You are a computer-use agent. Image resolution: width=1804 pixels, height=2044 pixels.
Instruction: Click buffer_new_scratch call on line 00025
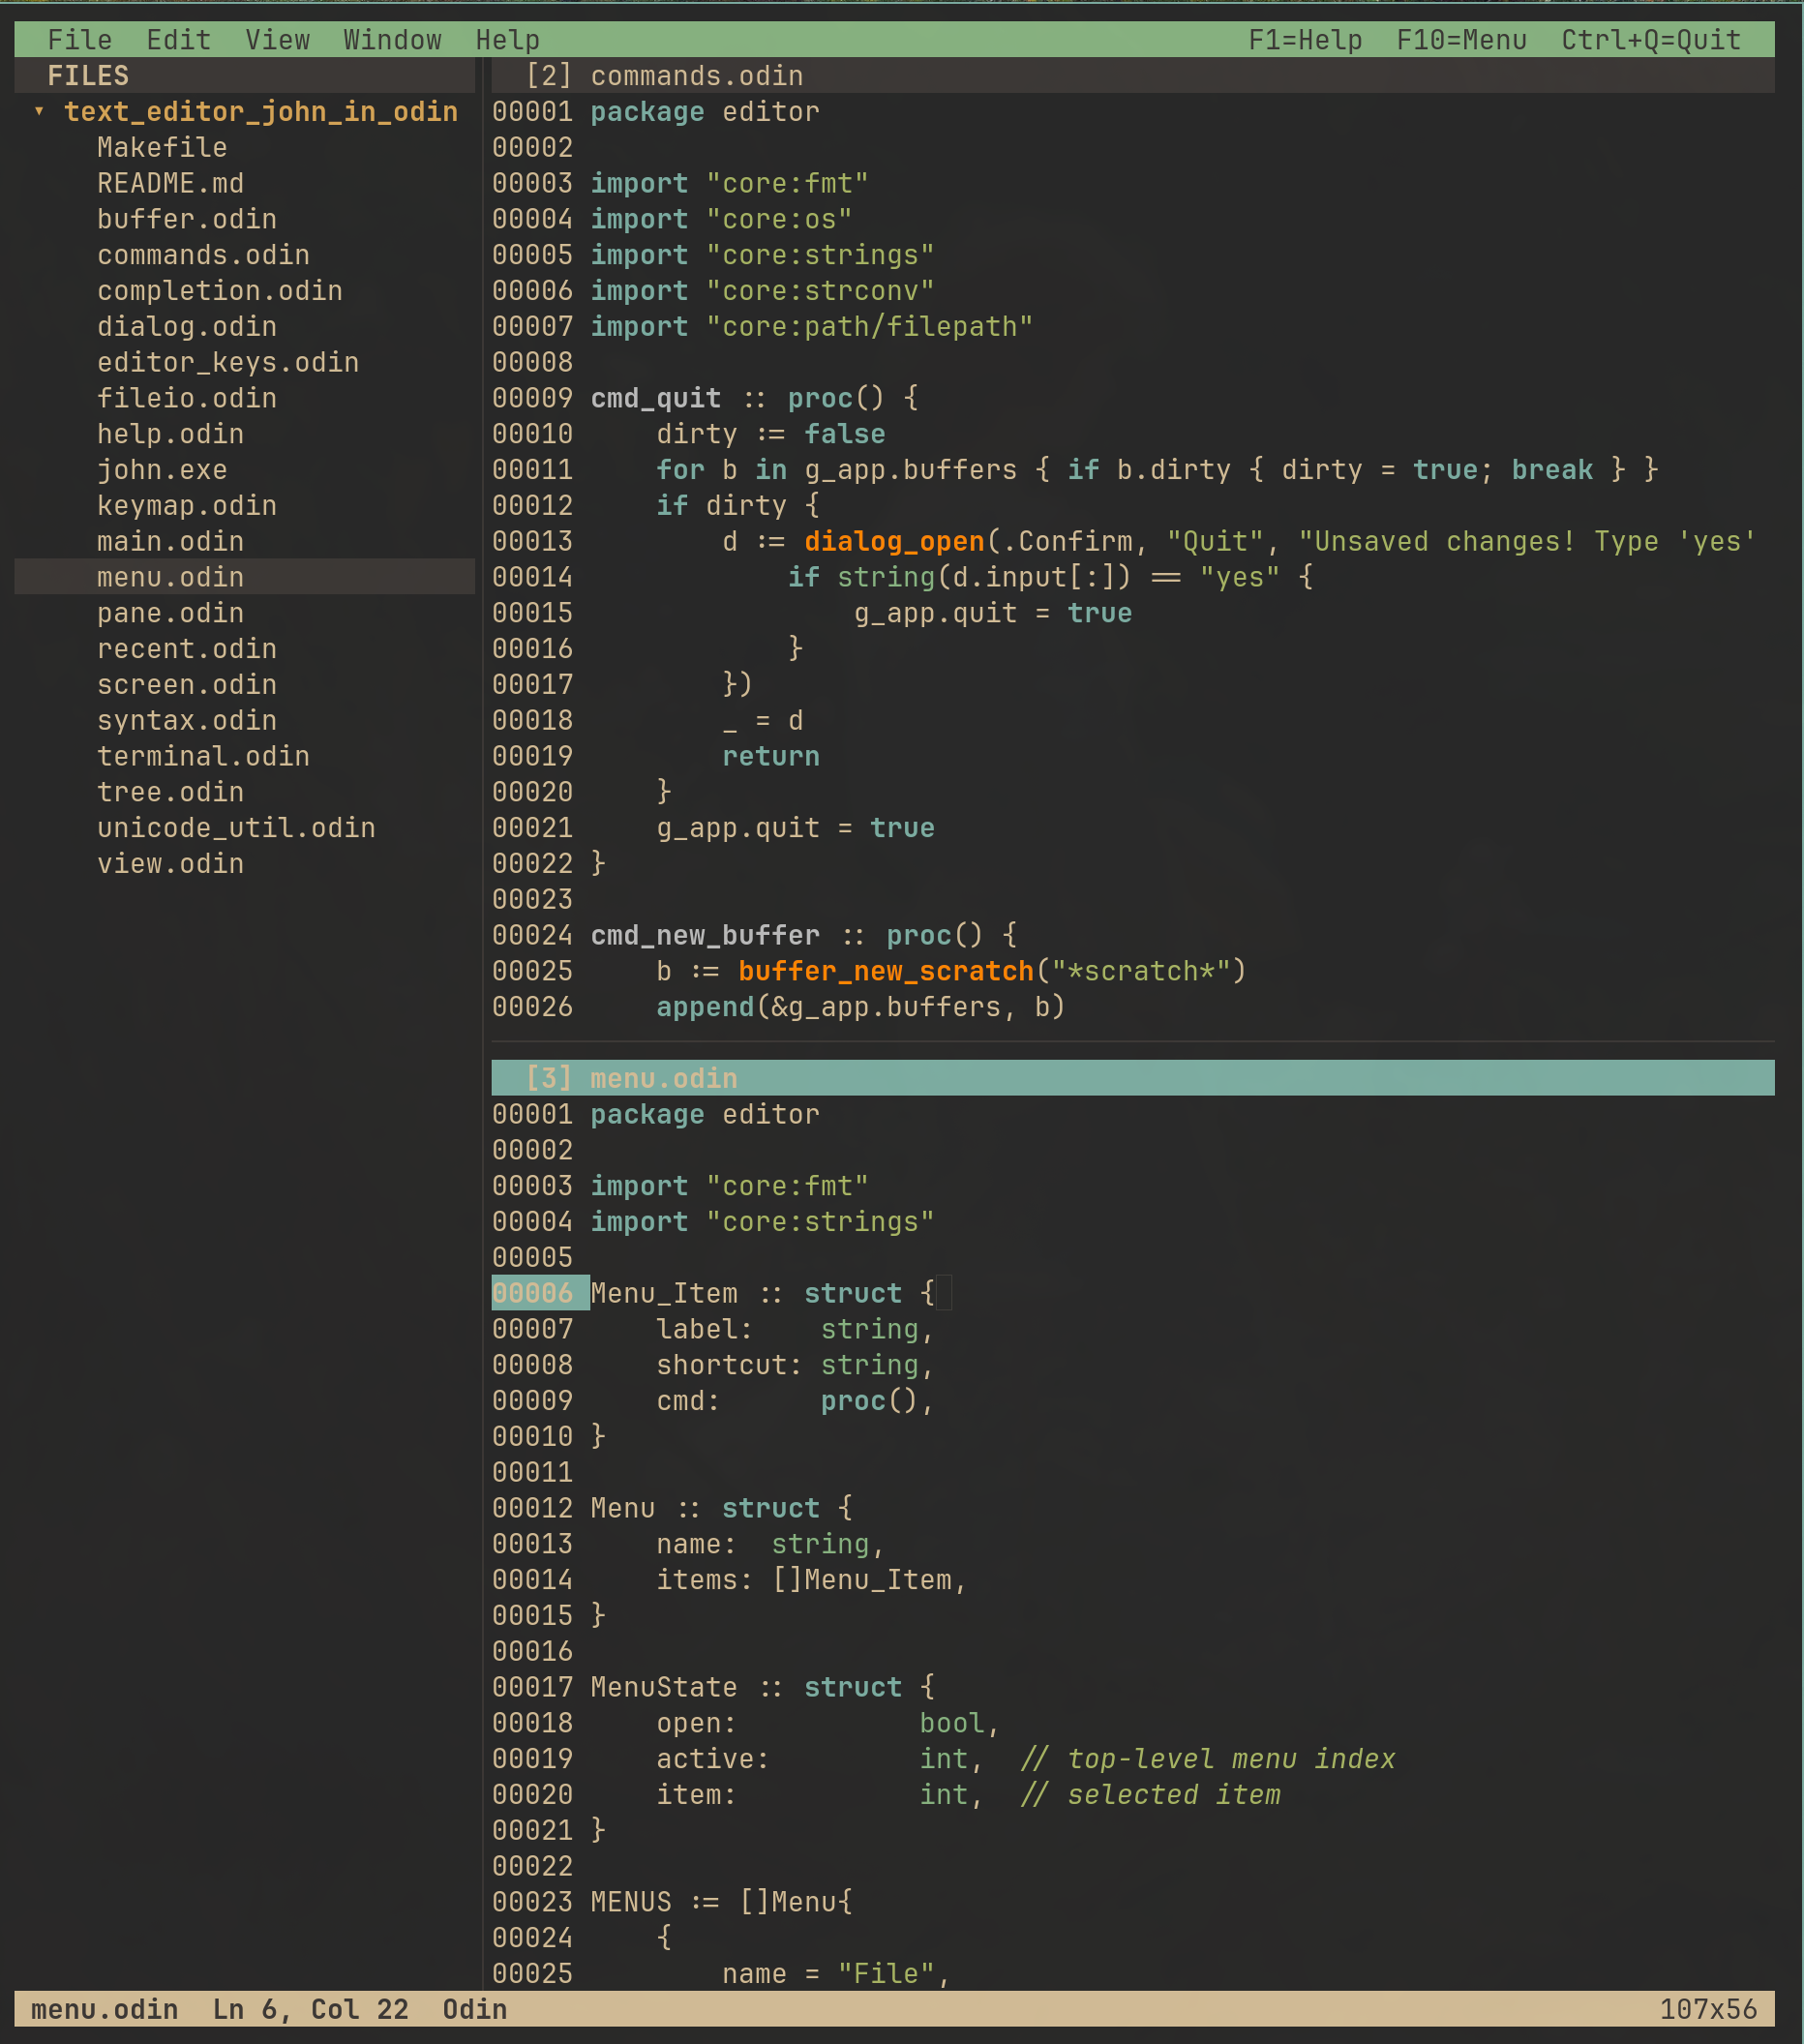(886, 972)
